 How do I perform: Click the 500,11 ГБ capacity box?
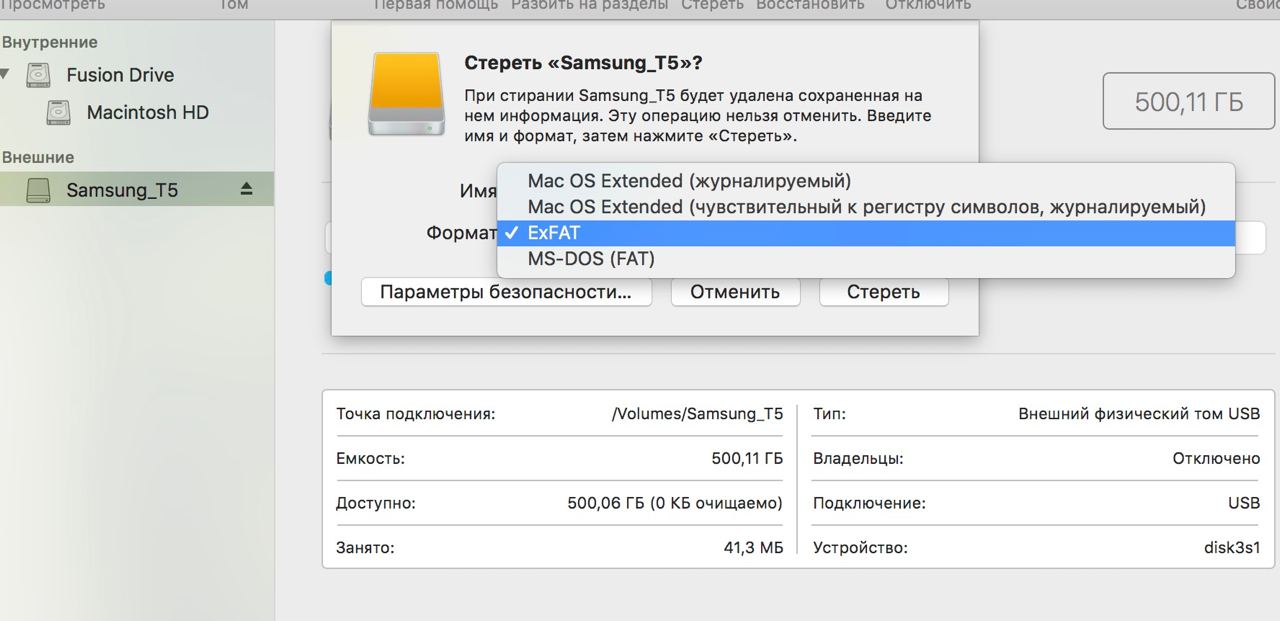pyautogui.click(x=1189, y=101)
